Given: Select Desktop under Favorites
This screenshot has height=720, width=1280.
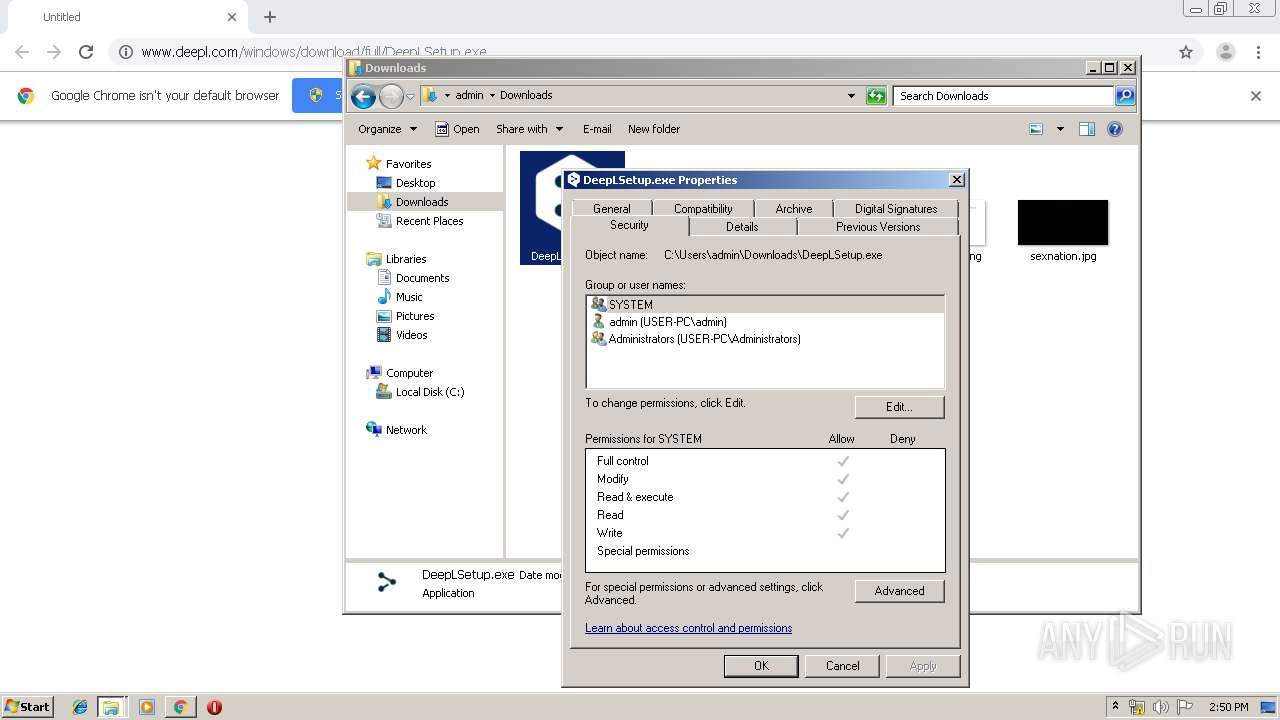Looking at the screenshot, I should pyautogui.click(x=415, y=183).
